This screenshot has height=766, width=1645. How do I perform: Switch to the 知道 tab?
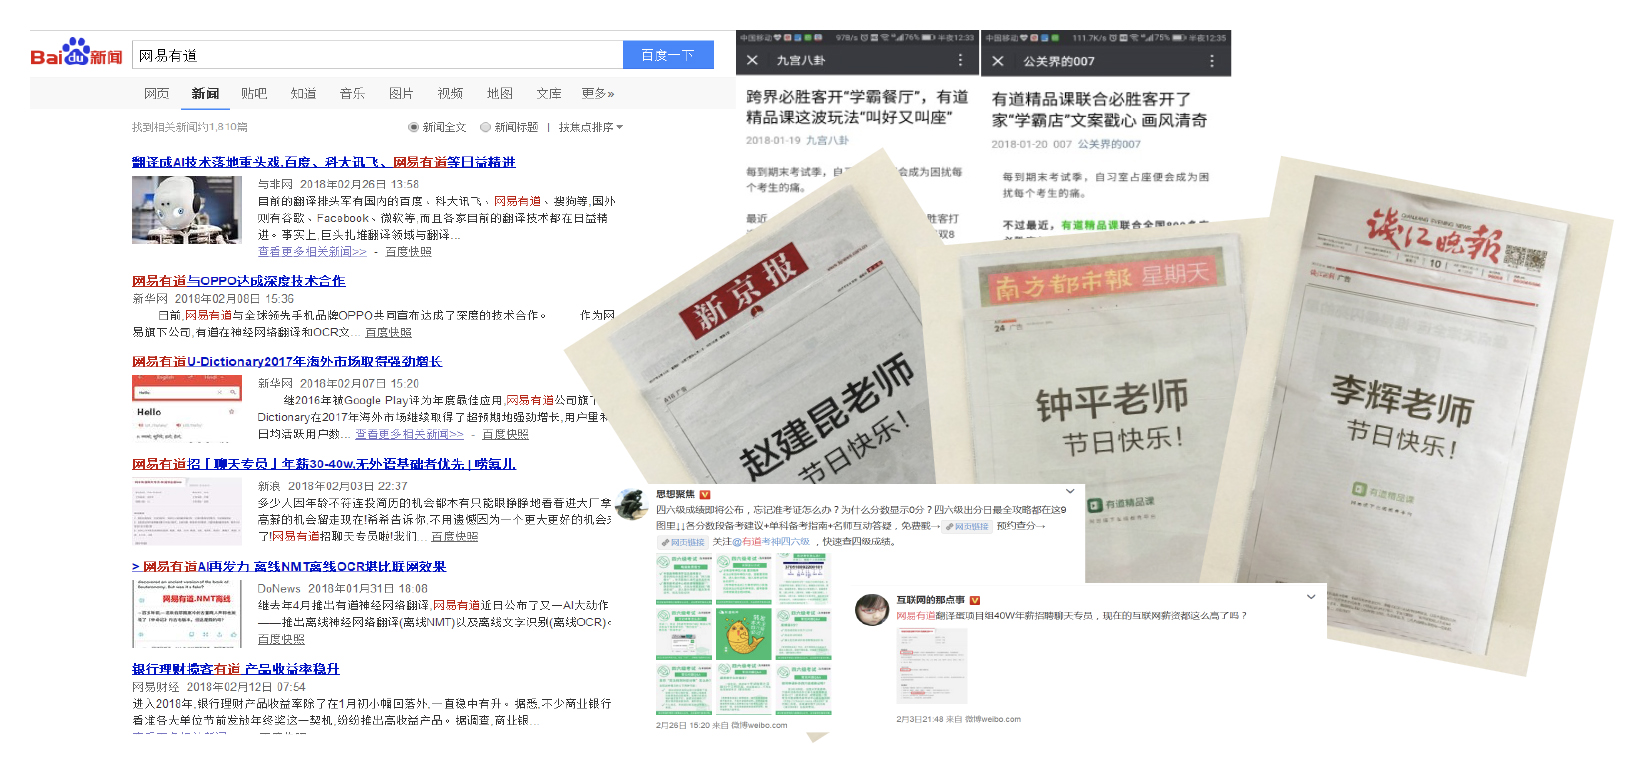click(303, 93)
